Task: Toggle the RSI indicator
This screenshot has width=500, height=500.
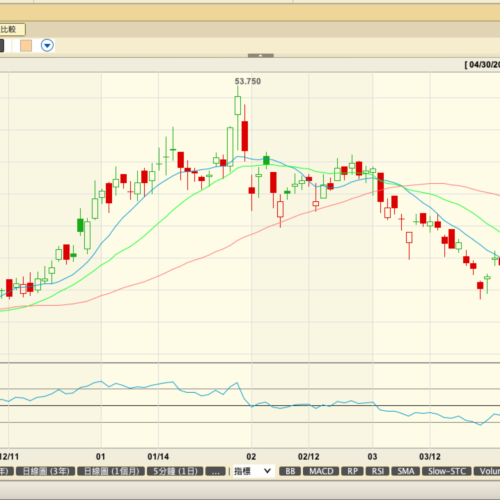Action: (378, 471)
